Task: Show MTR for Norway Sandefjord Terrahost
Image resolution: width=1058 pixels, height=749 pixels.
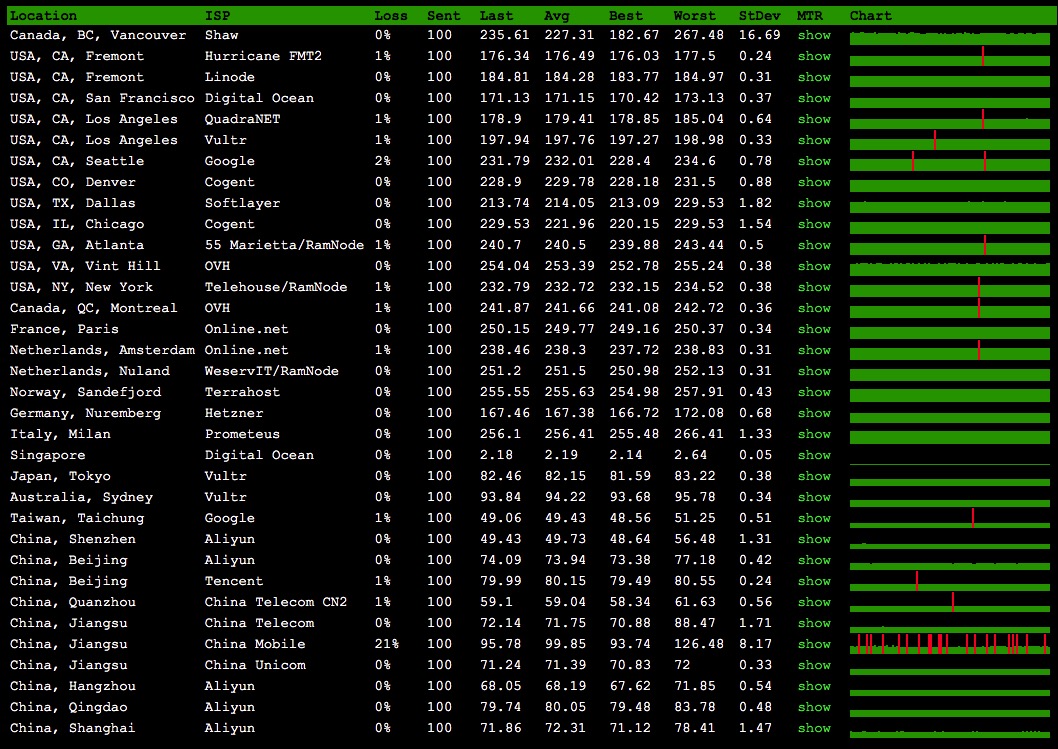Action: (x=814, y=392)
